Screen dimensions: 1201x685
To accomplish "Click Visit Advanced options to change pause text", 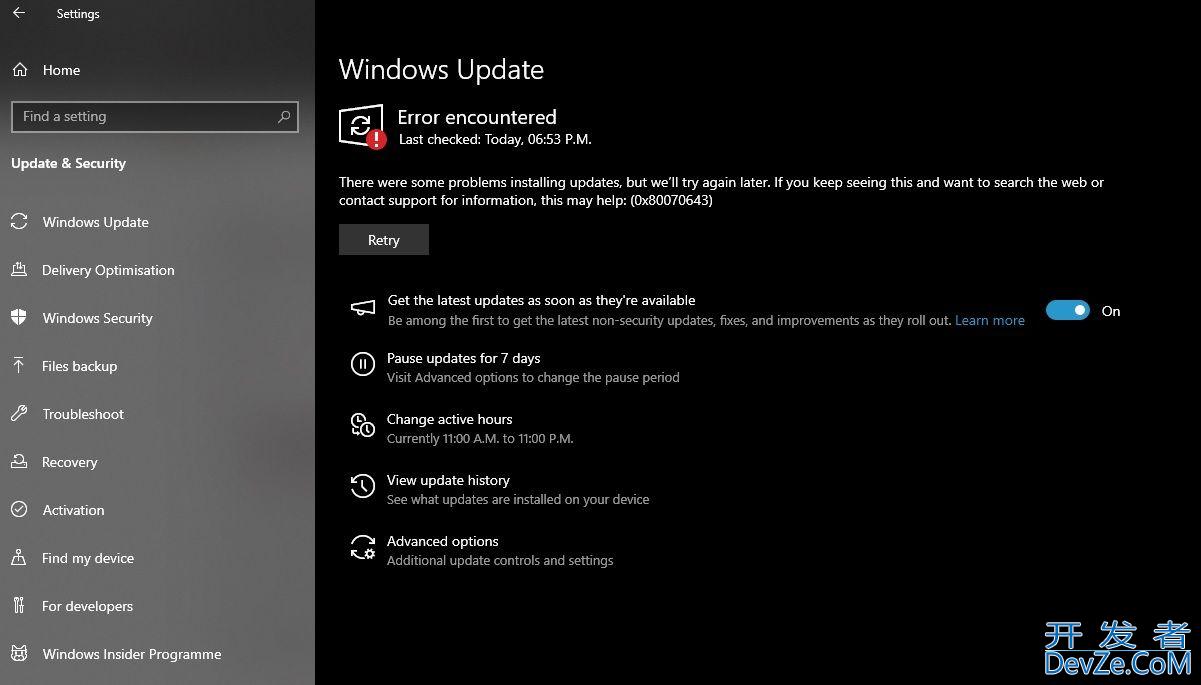I will point(533,377).
